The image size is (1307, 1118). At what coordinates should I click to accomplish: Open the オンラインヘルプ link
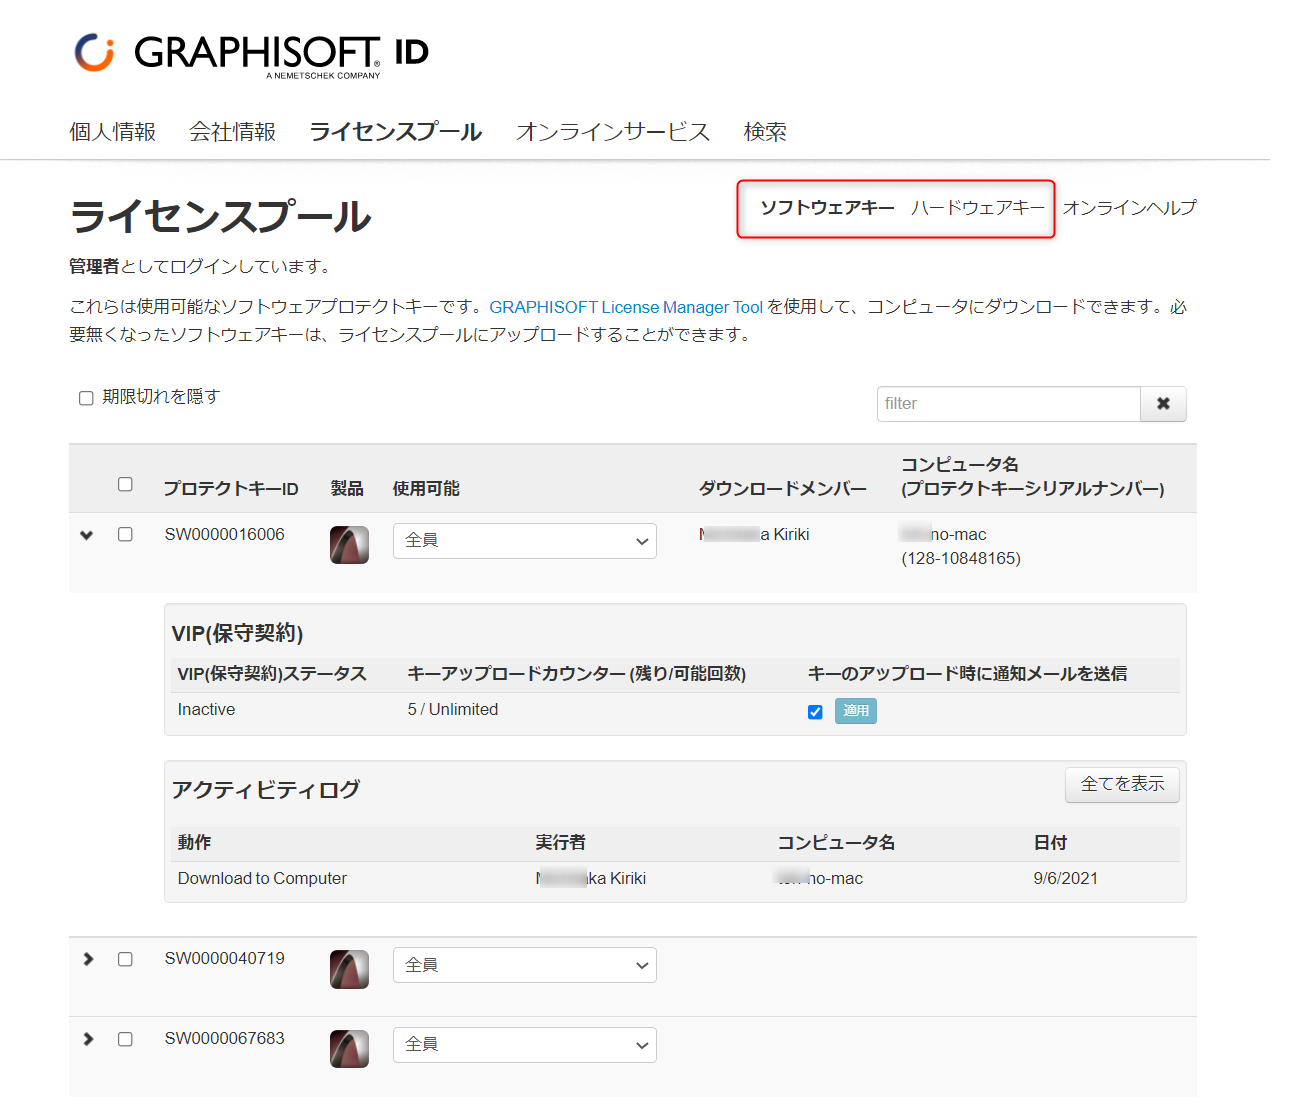(1129, 208)
